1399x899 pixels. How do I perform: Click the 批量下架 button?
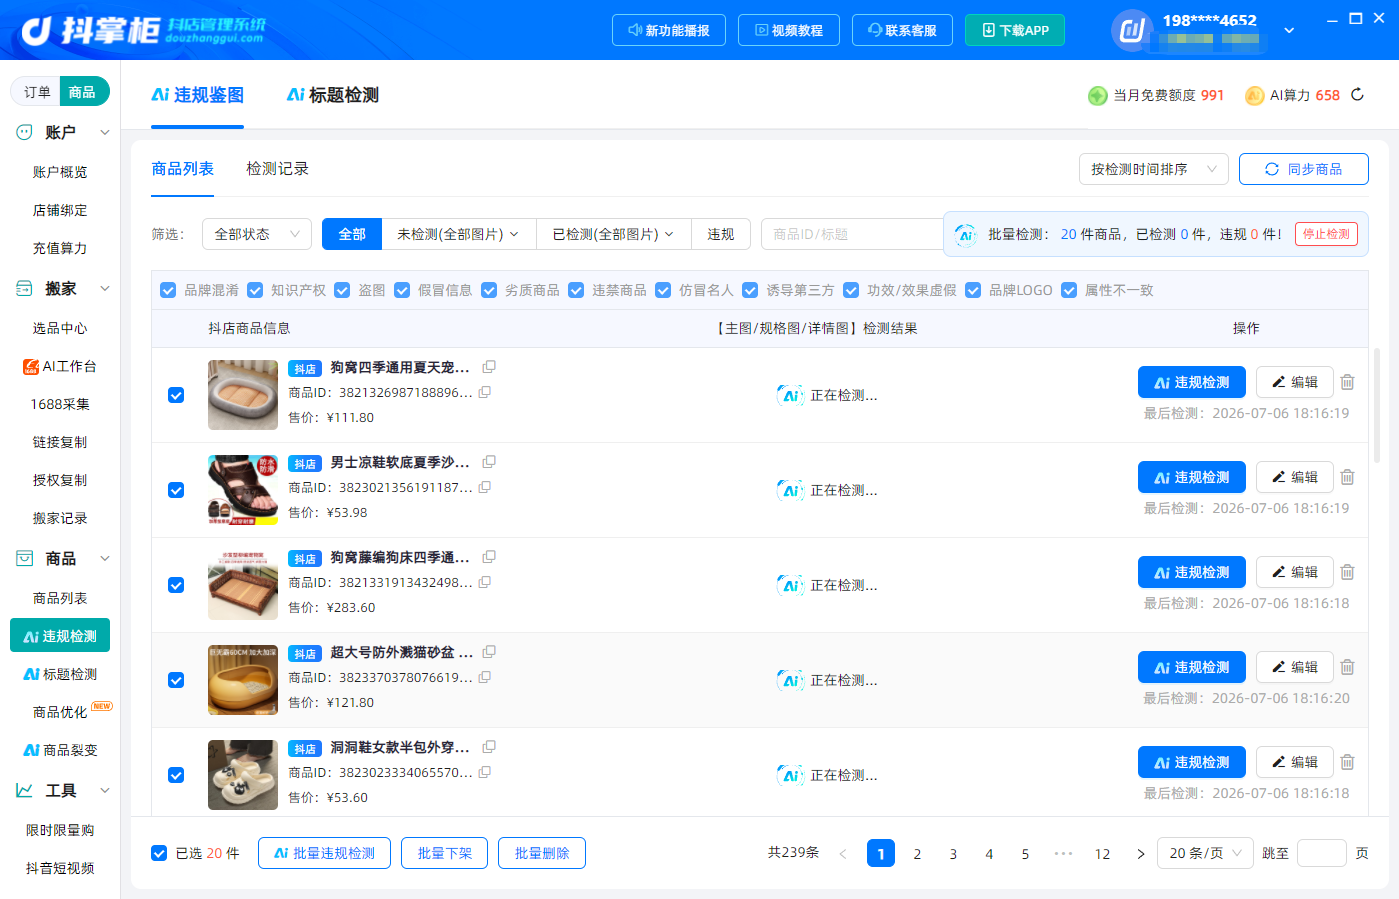coord(445,853)
